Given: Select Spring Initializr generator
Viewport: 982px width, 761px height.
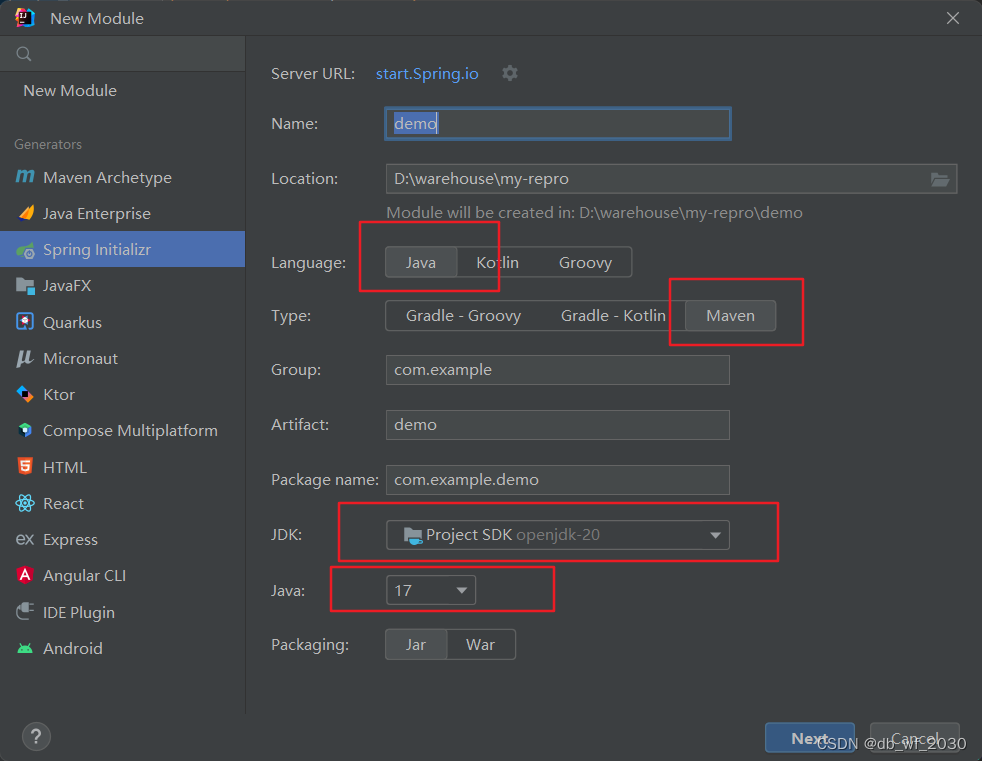Looking at the screenshot, I should tap(123, 249).
